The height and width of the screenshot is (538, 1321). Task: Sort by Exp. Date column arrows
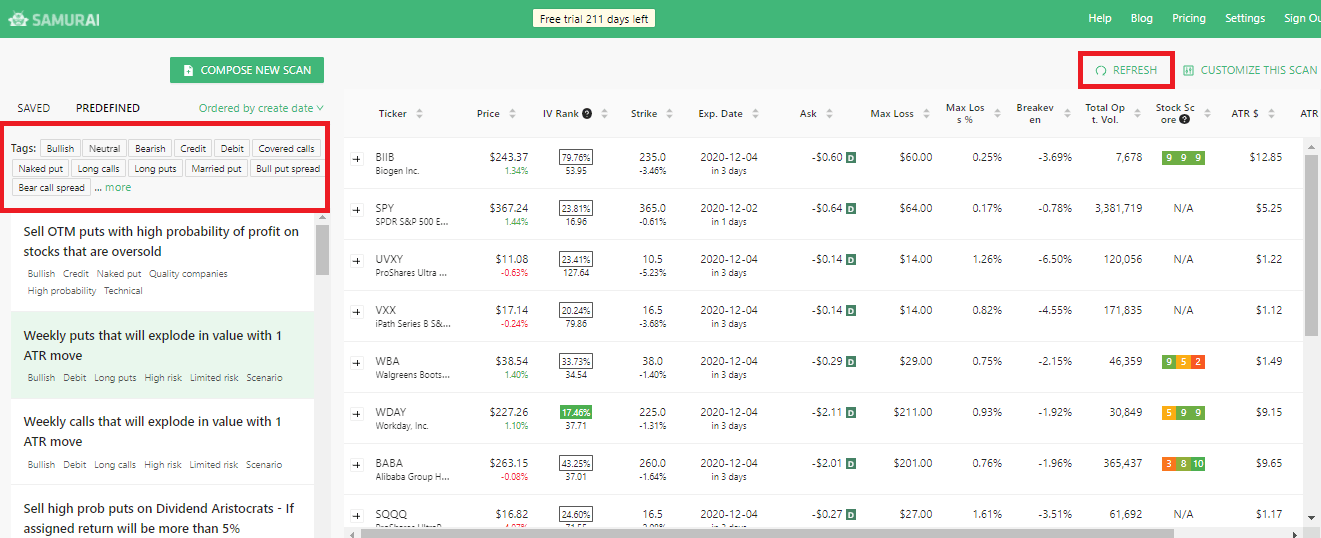point(756,114)
